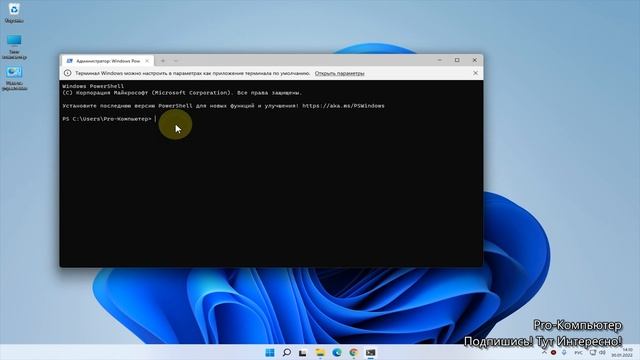Image resolution: width=640 pixels, height=360 pixels.
Task: Click the red recording tray icon
Action: coord(553,352)
